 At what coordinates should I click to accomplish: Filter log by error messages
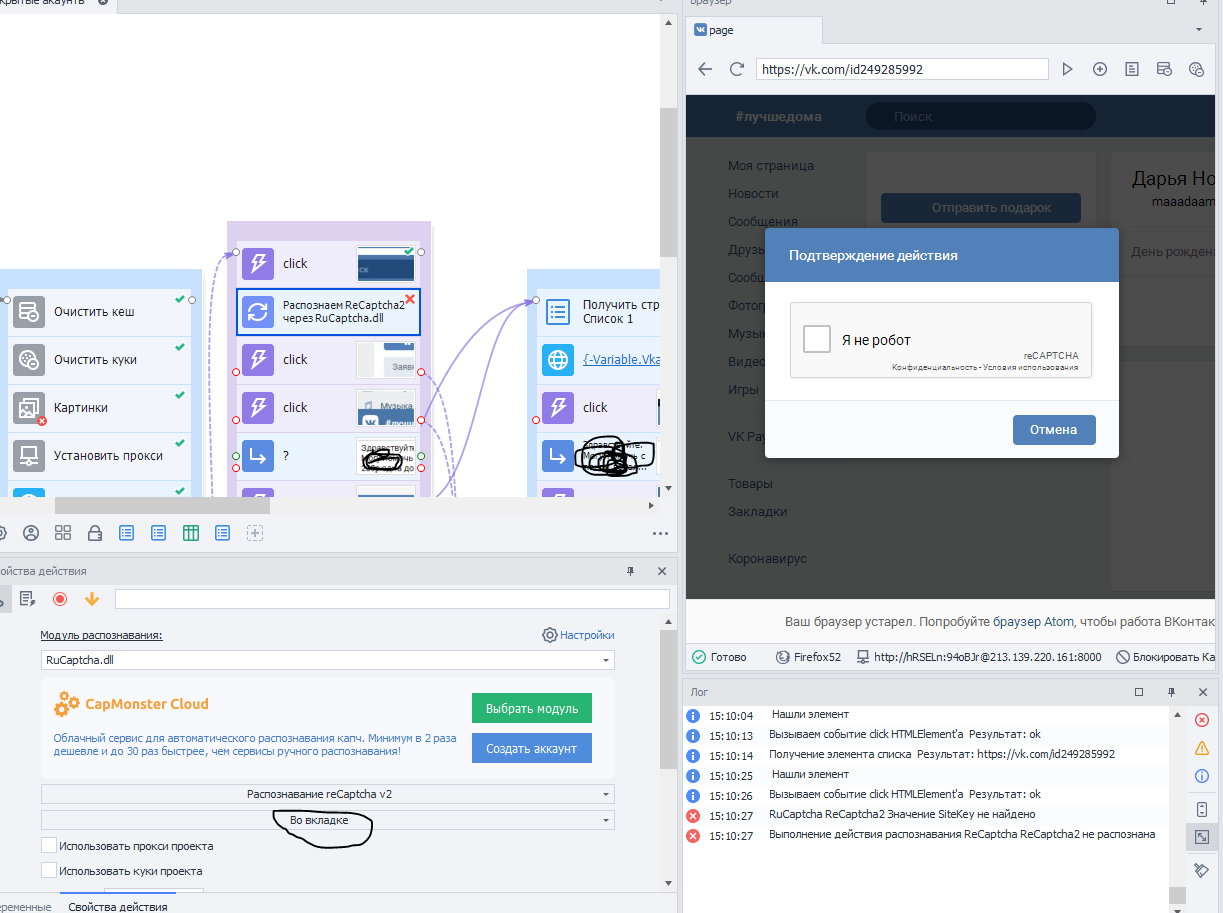click(1202, 720)
